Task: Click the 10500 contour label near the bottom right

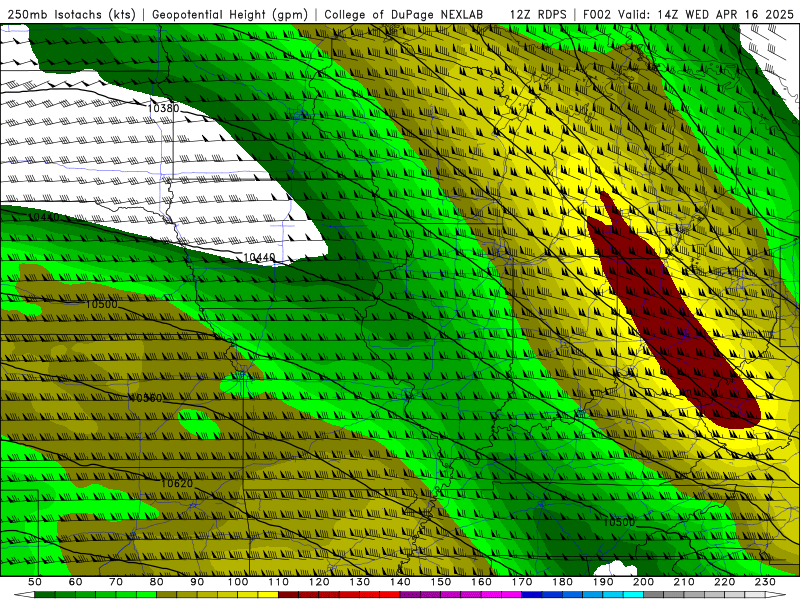Action: tap(619, 522)
